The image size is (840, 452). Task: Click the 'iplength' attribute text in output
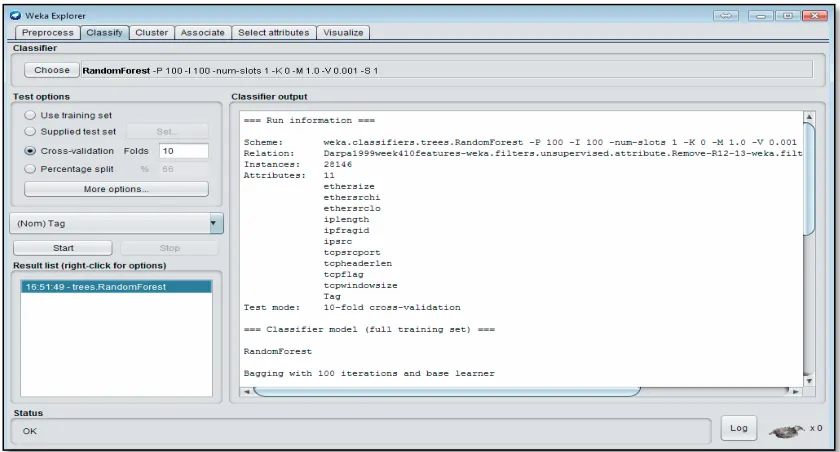346,219
